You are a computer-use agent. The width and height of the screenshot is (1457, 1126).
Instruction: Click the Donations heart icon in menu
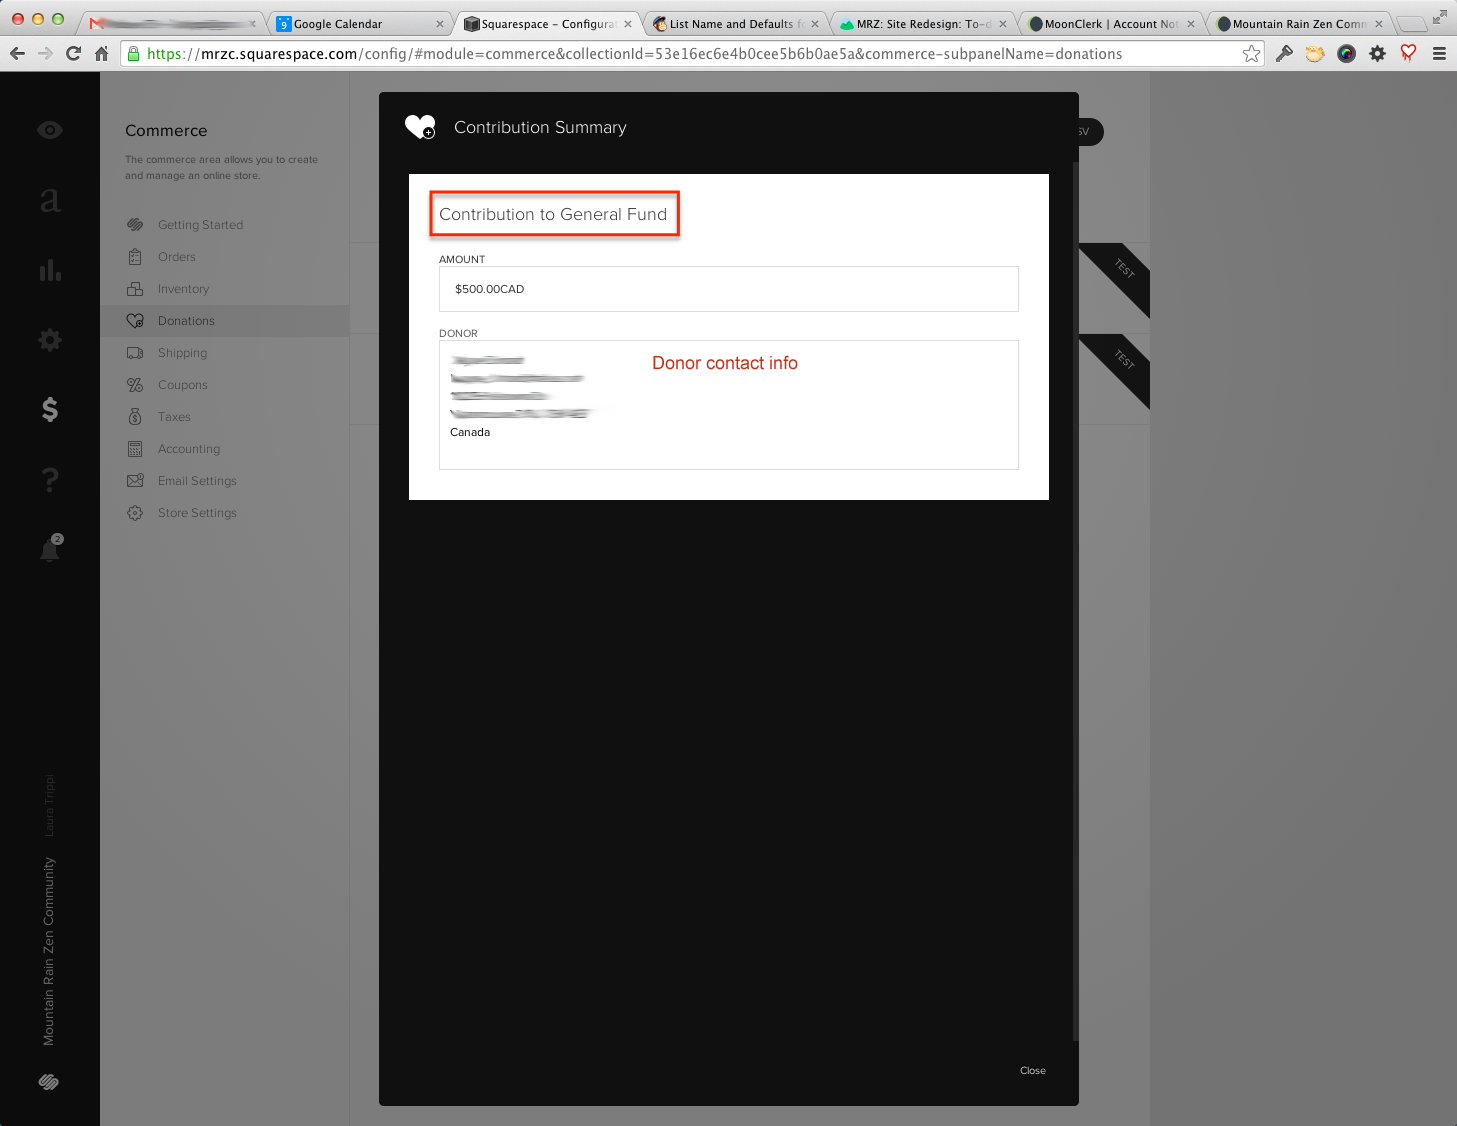[x=135, y=321]
